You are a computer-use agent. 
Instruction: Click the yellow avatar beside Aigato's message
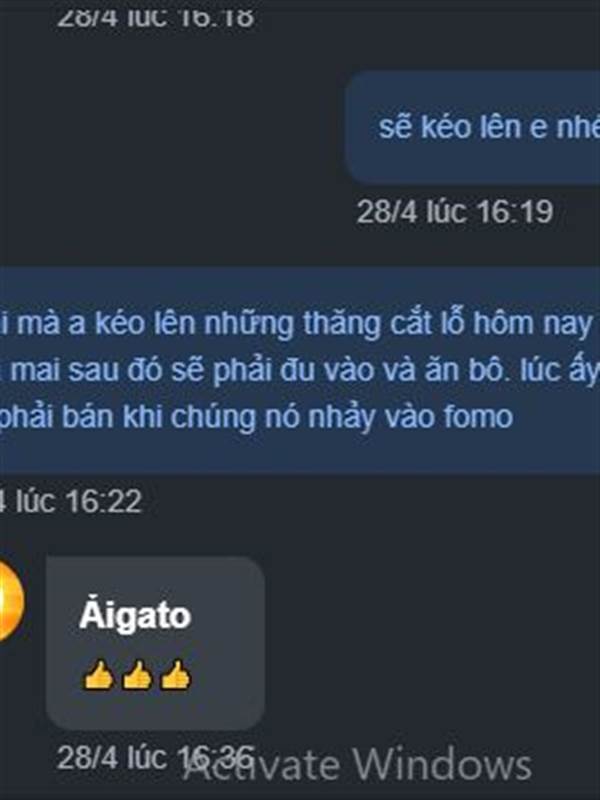pos(10,601)
